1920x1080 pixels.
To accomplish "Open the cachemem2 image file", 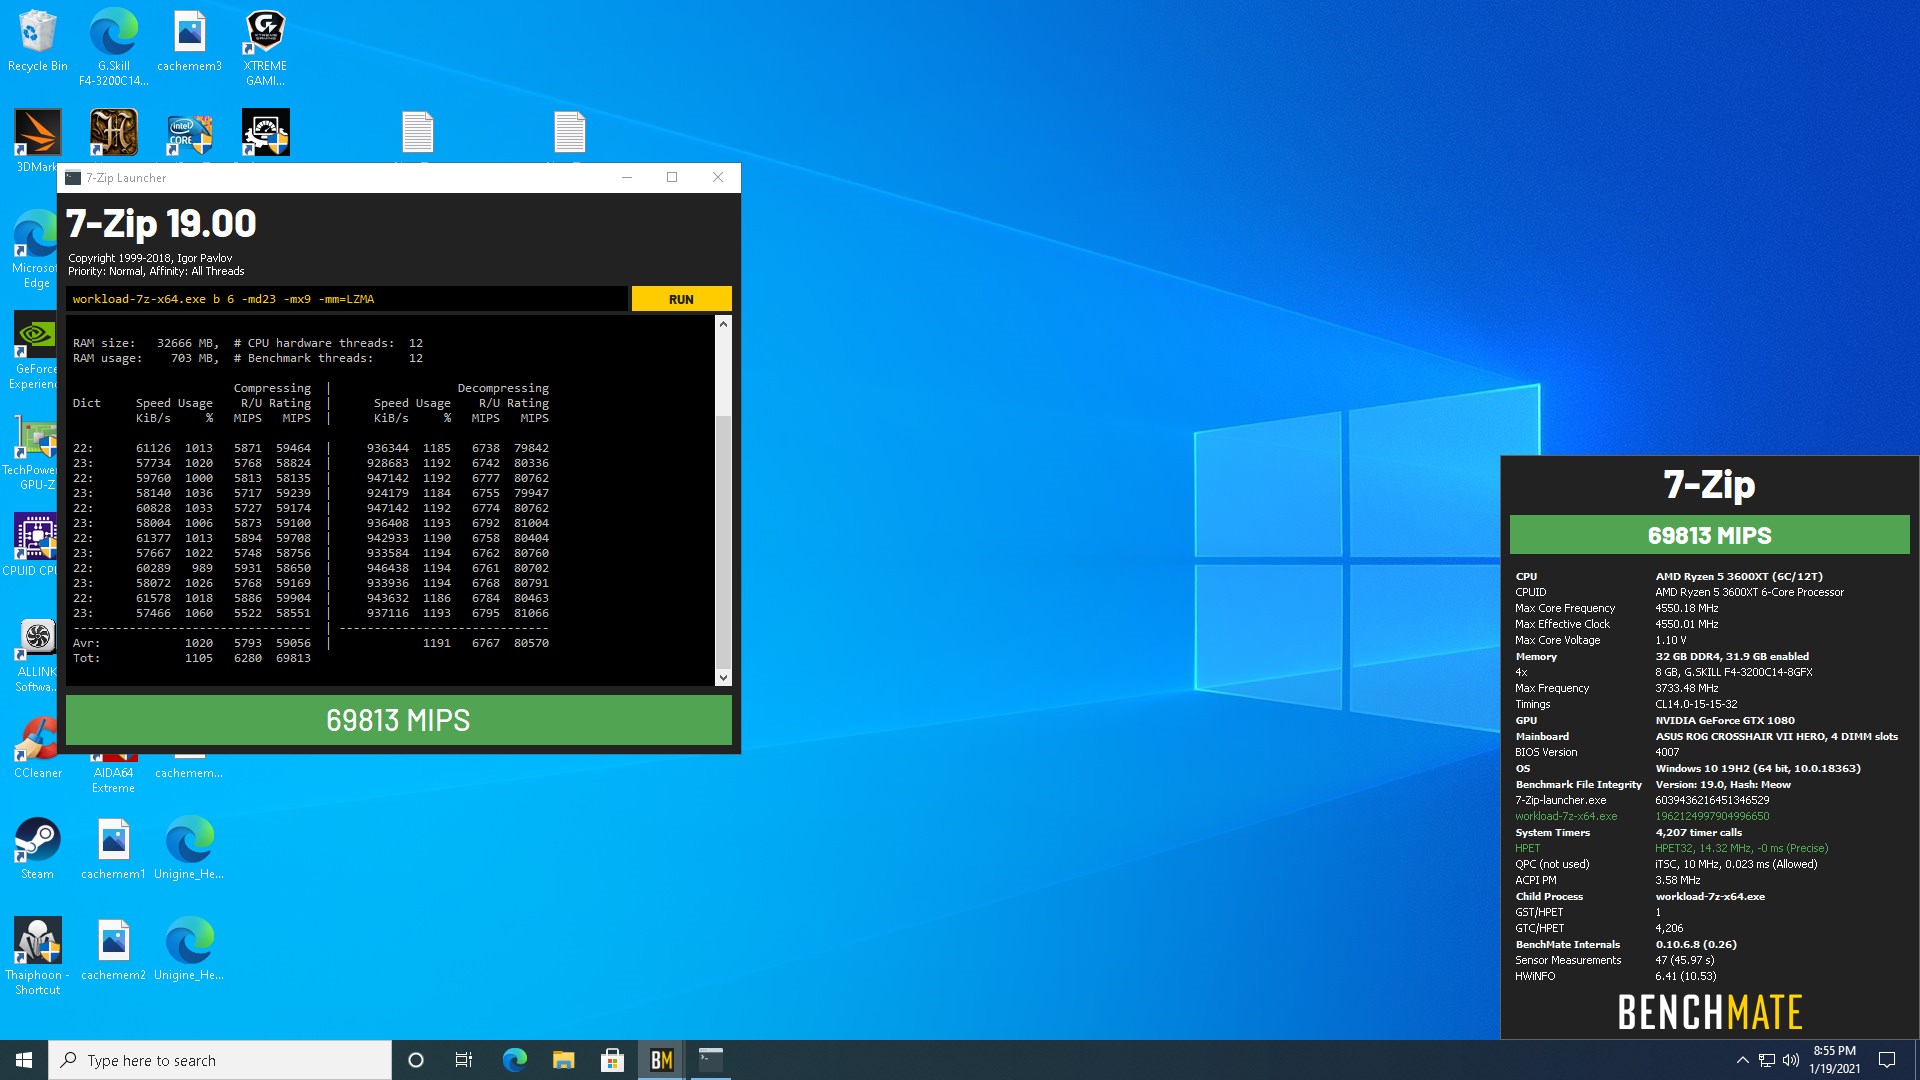I will point(113,949).
